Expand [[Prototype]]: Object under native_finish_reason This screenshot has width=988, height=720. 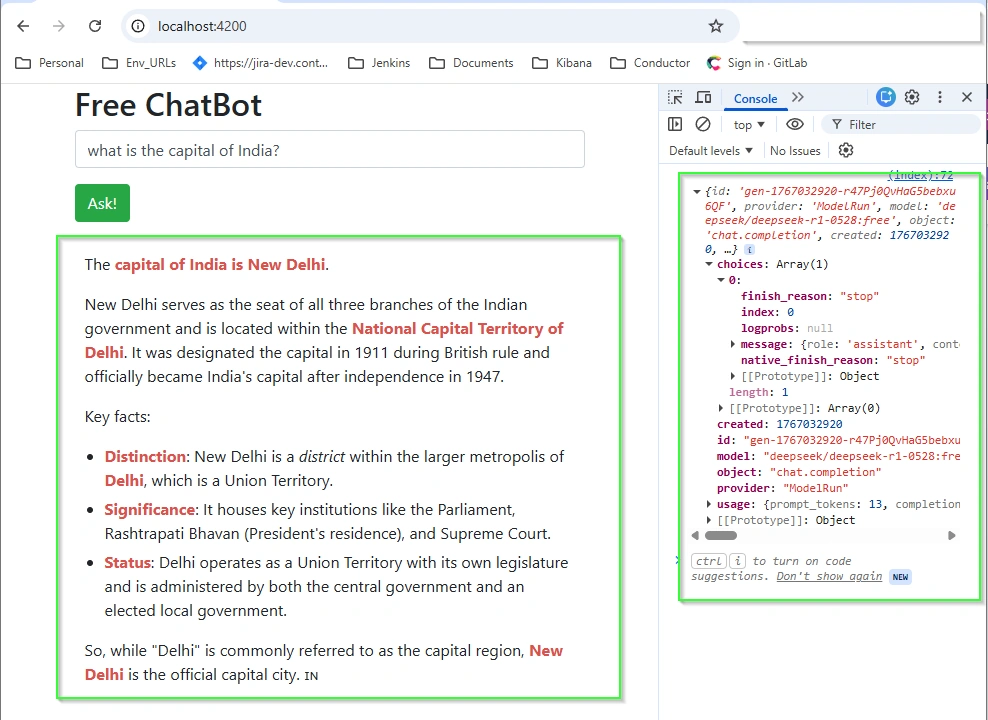point(733,376)
